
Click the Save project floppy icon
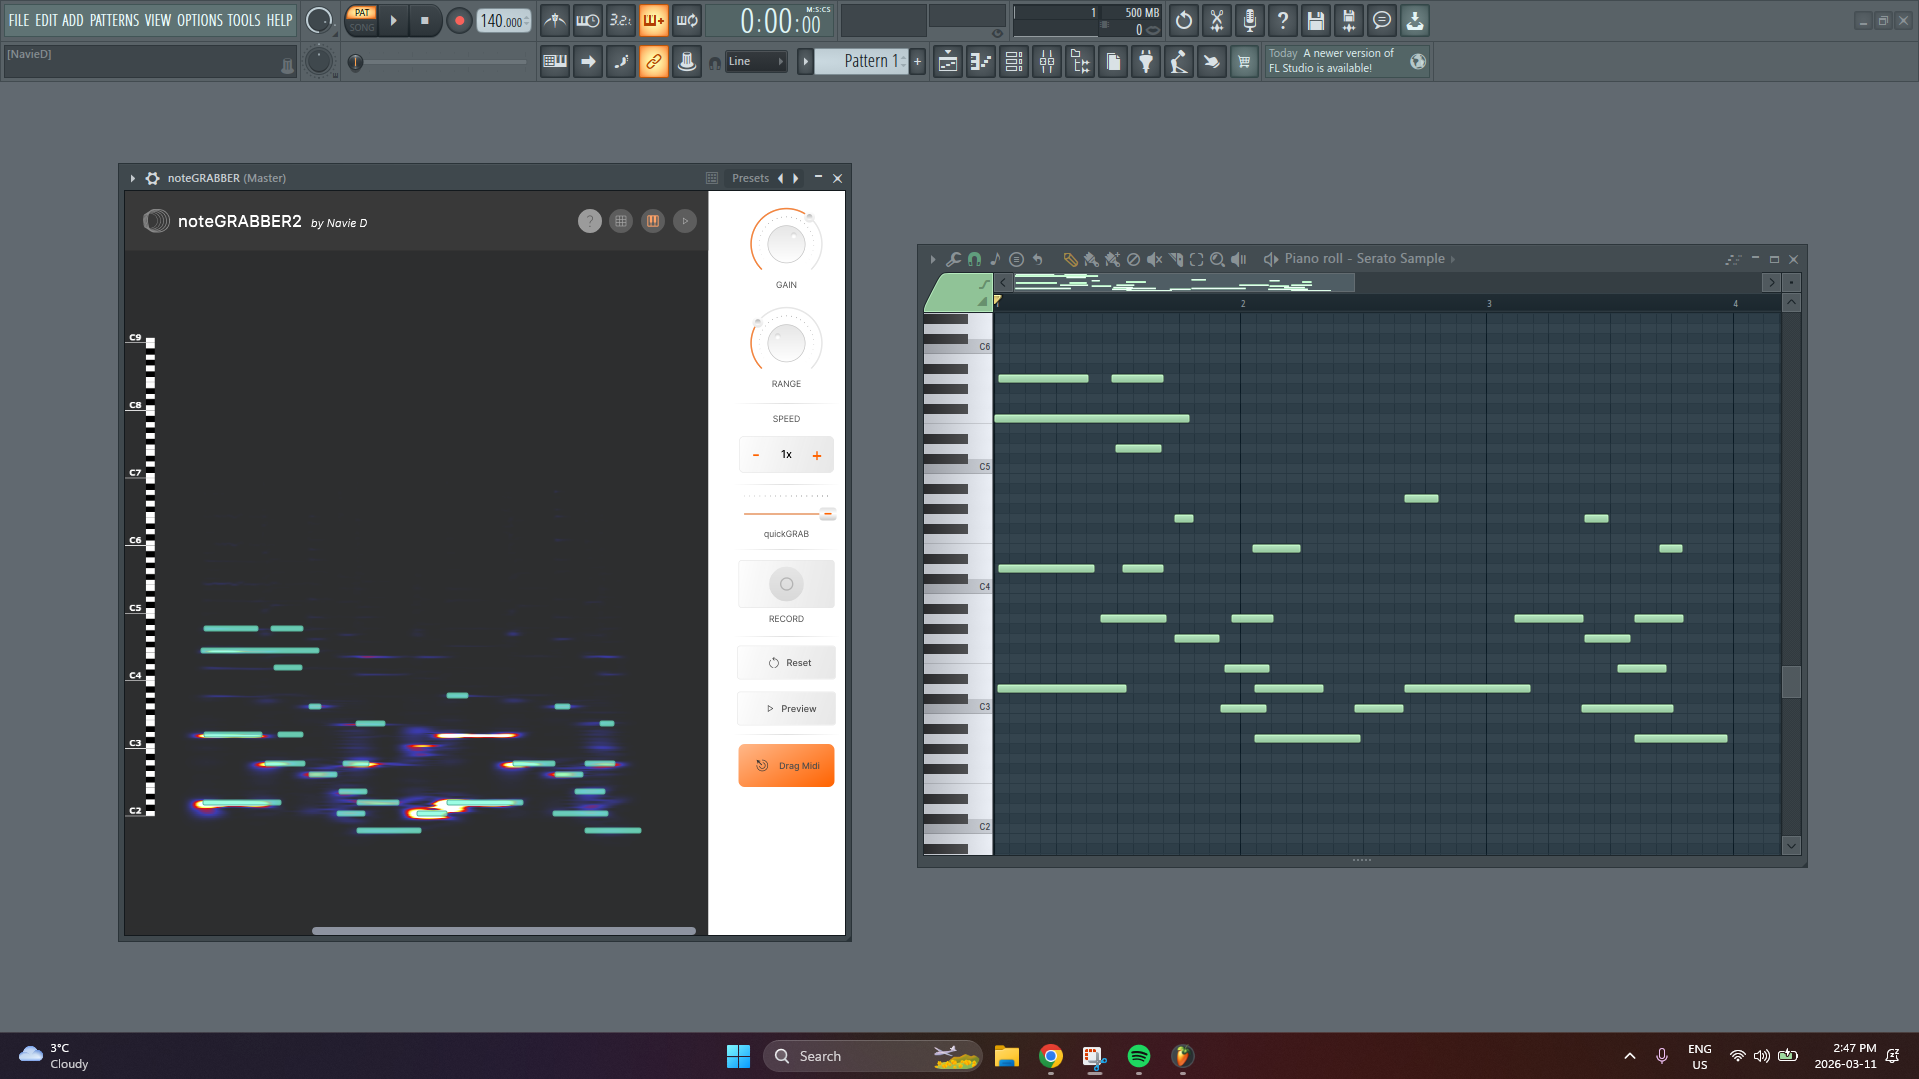click(x=1316, y=20)
